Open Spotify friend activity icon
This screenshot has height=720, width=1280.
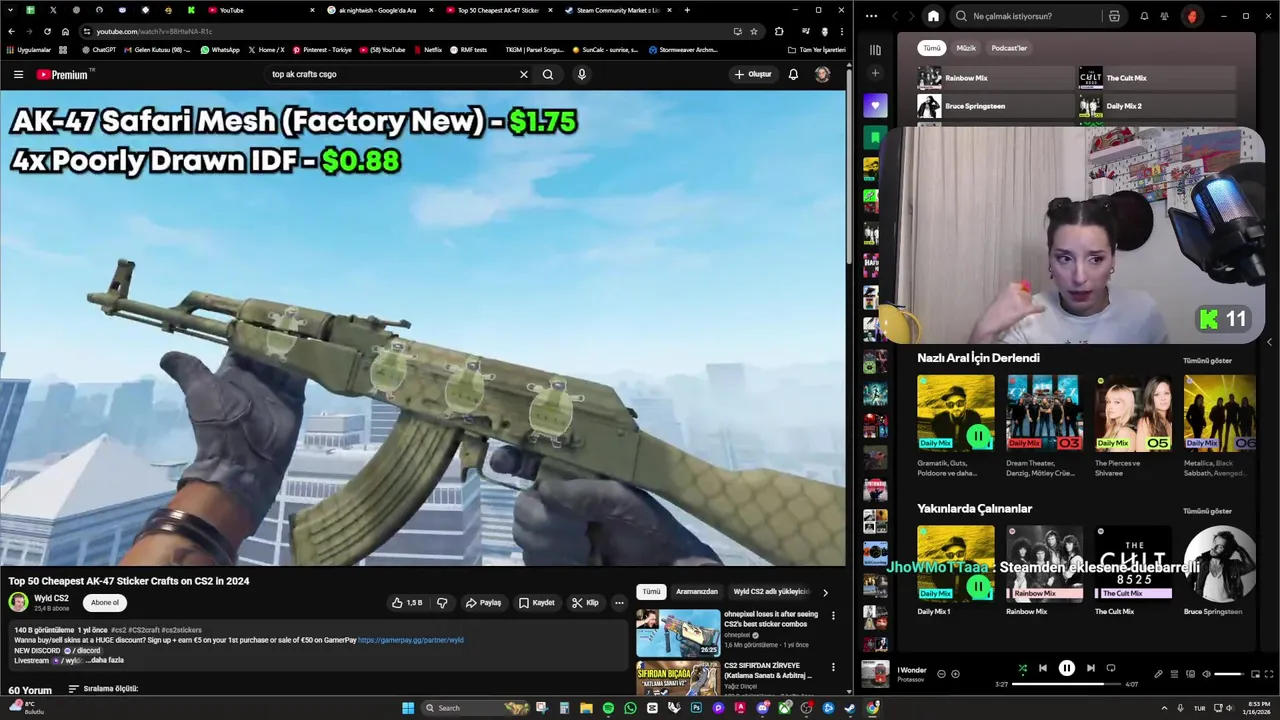[x=1164, y=16]
